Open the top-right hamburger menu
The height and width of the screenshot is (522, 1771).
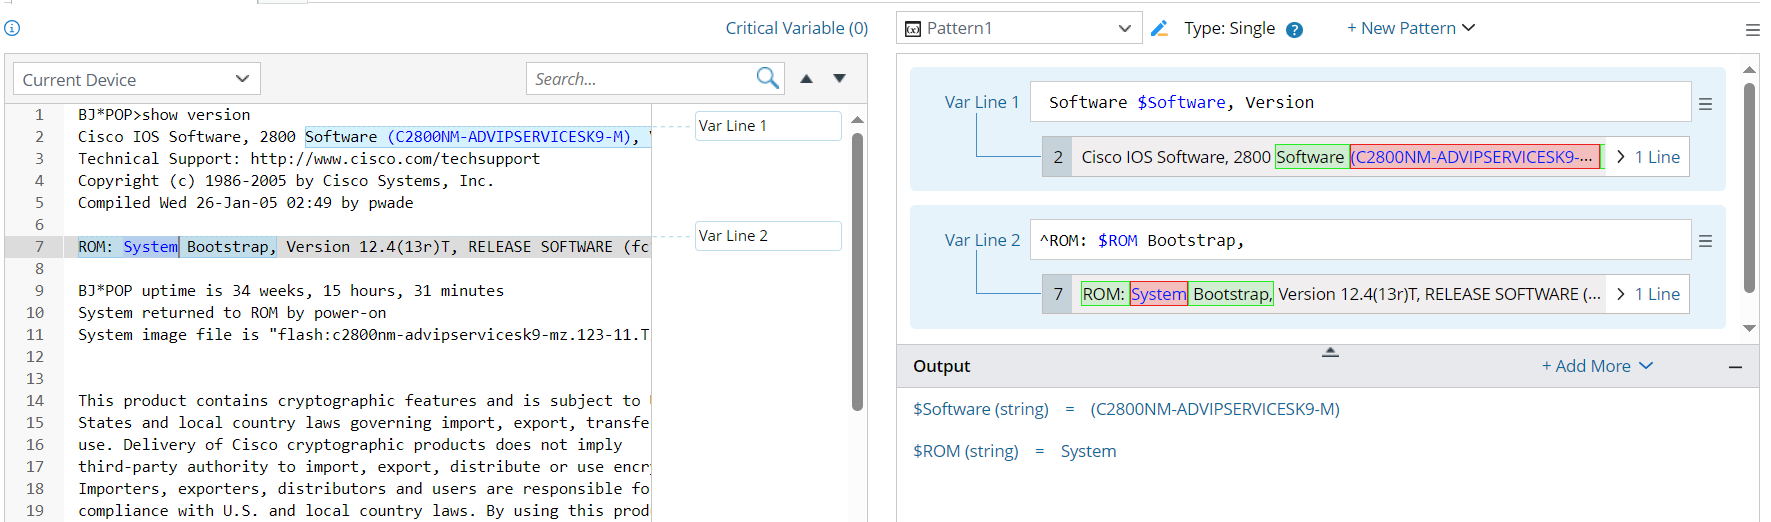1752,30
